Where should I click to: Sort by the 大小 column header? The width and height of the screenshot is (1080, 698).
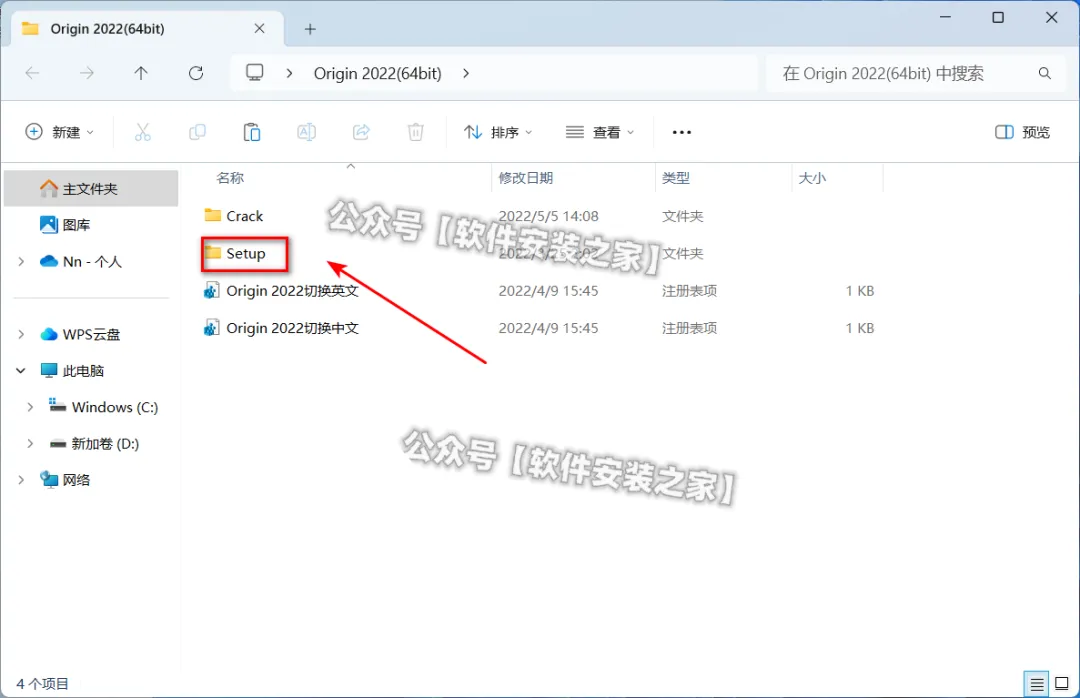[x=811, y=178]
